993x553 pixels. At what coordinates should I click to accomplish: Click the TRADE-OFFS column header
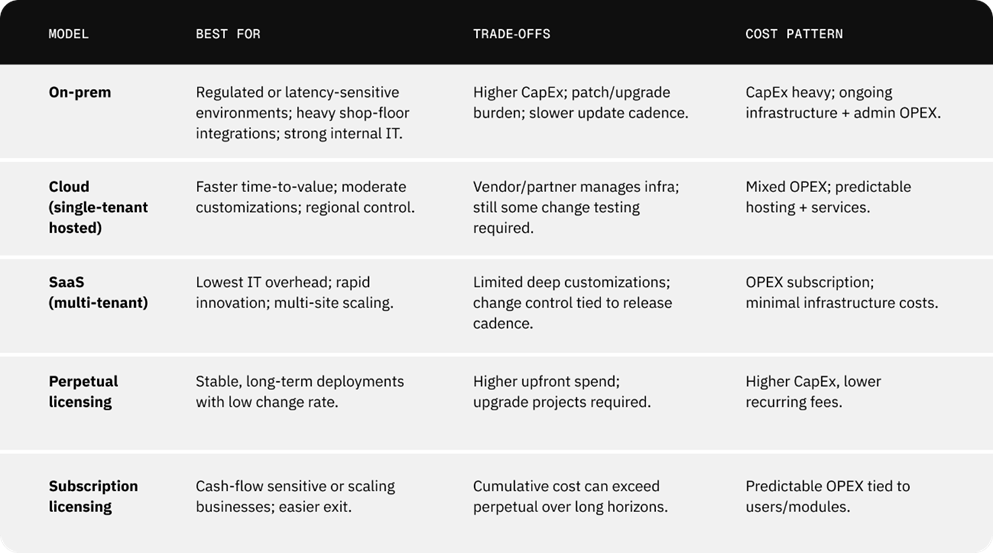tap(511, 34)
